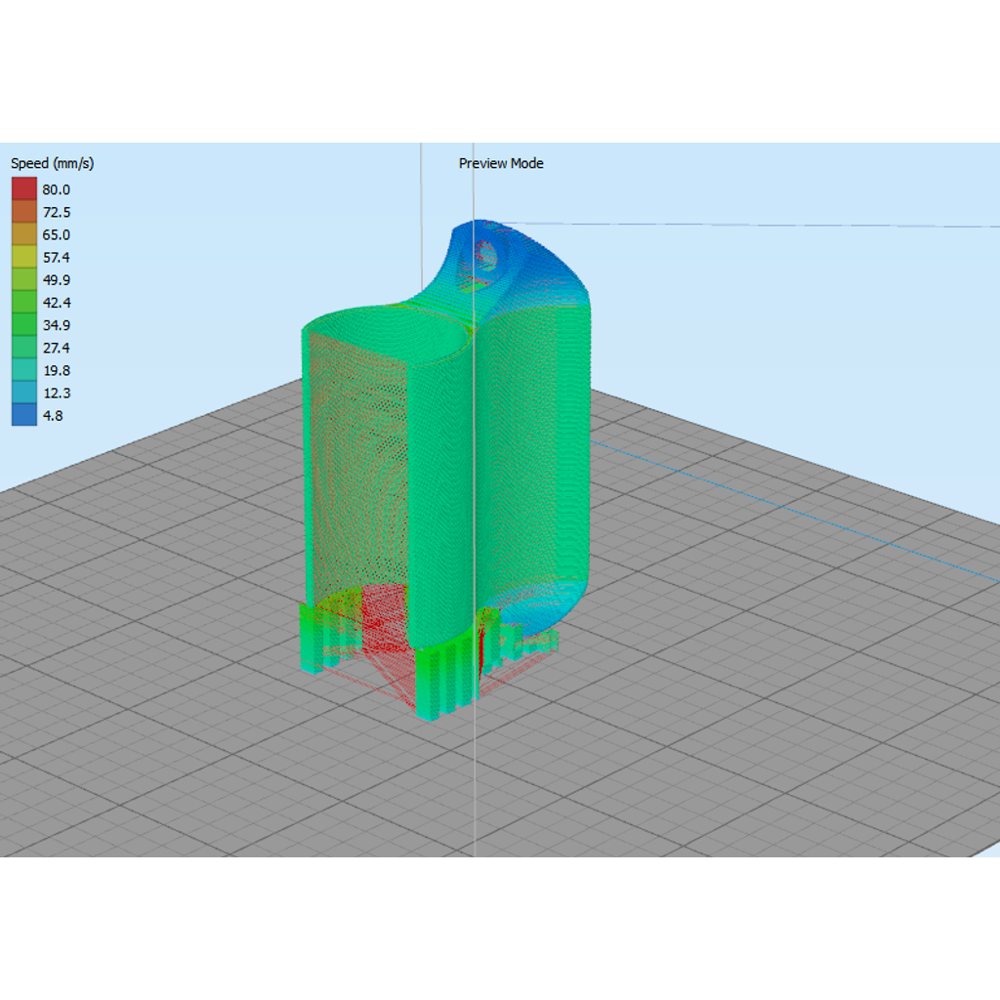Click the 'Speed (mm/s)' legend title

[52, 163]
